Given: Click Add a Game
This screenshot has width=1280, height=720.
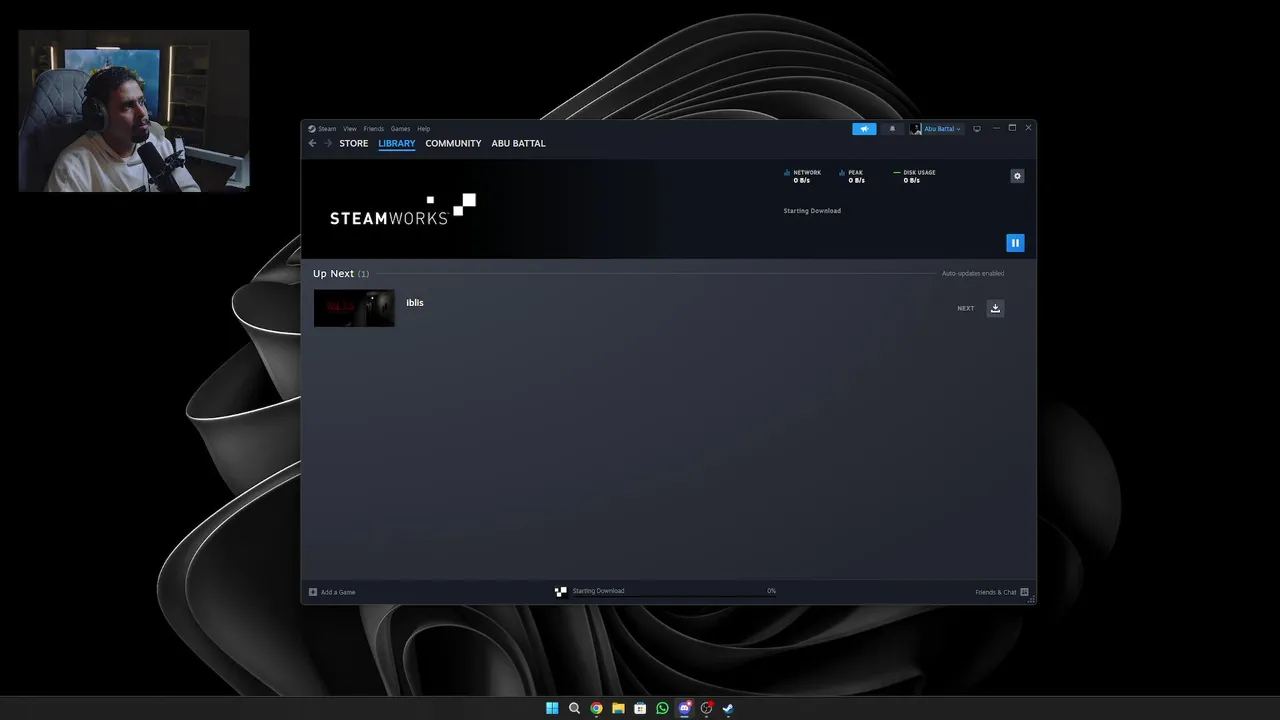Looking at the screenshot, I should 332,592.
